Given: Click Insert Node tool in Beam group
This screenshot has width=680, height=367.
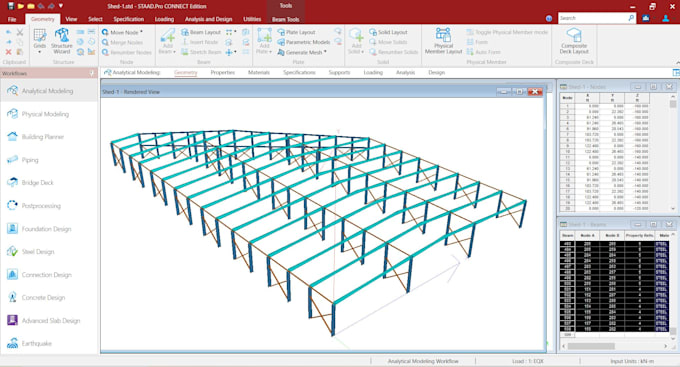Looking at the screenshot, I should 199,42.
